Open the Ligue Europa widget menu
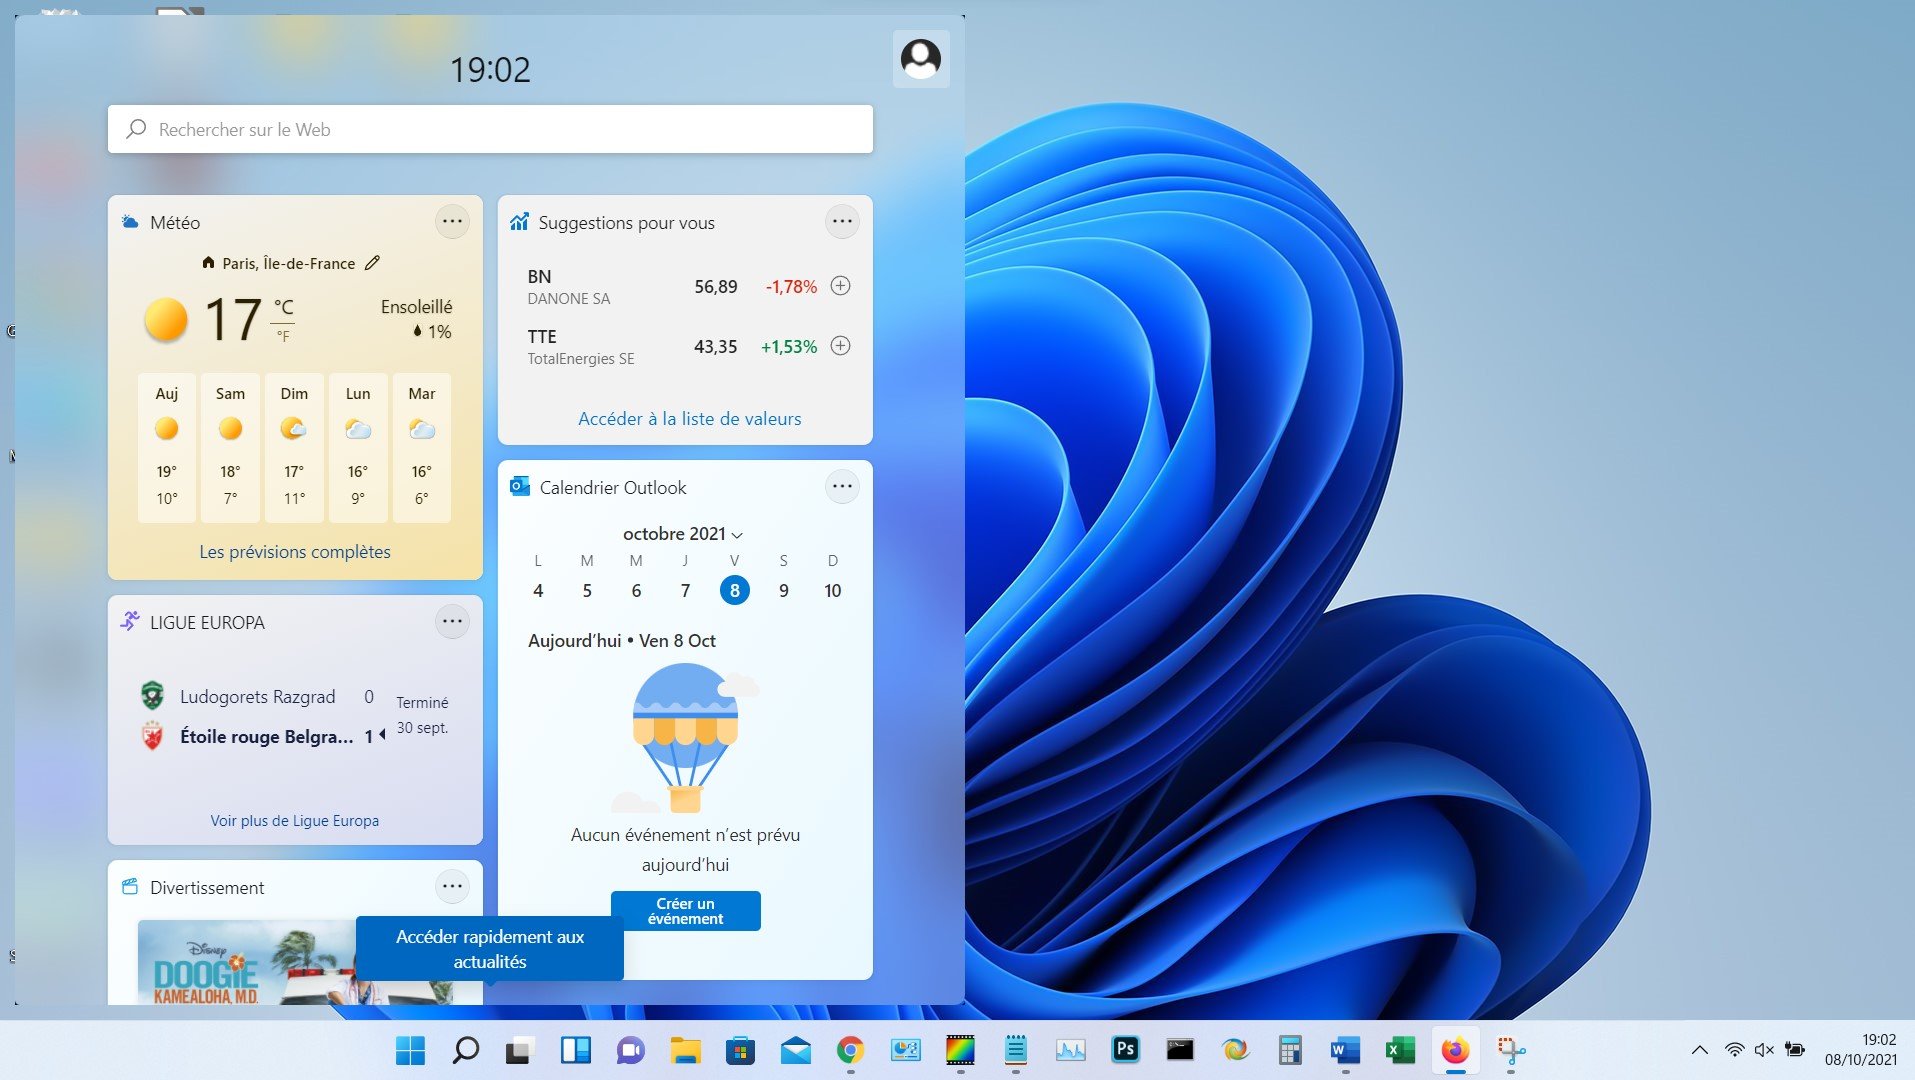1915x1080 pixels. click(452, 621)
